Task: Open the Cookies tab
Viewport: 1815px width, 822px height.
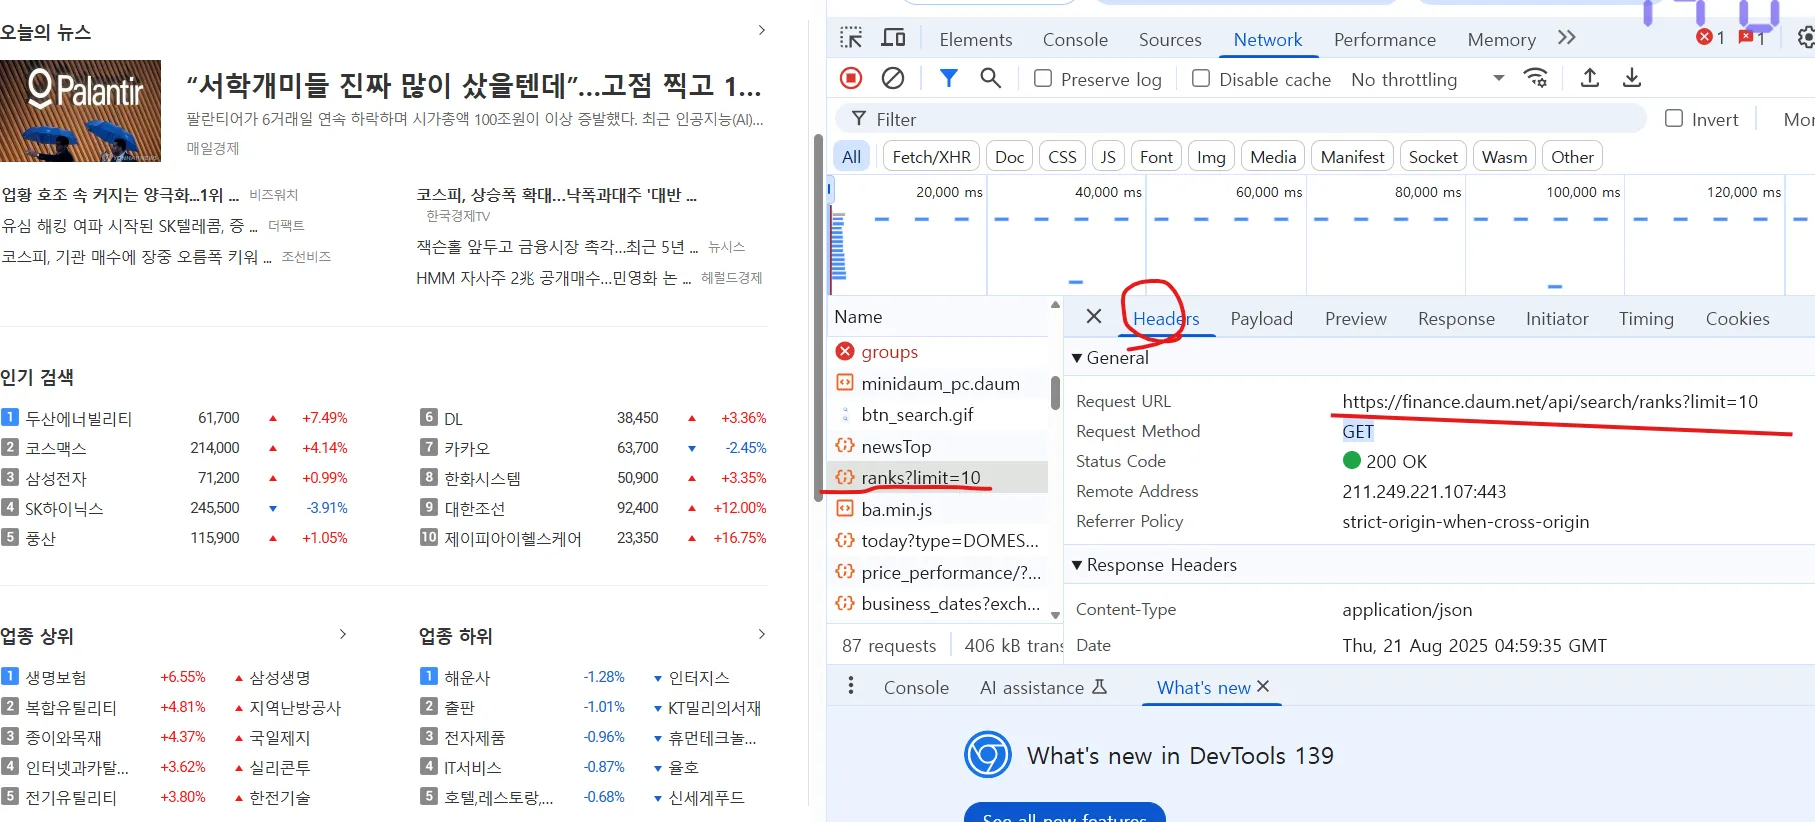Action: (x=1737, y=318)
